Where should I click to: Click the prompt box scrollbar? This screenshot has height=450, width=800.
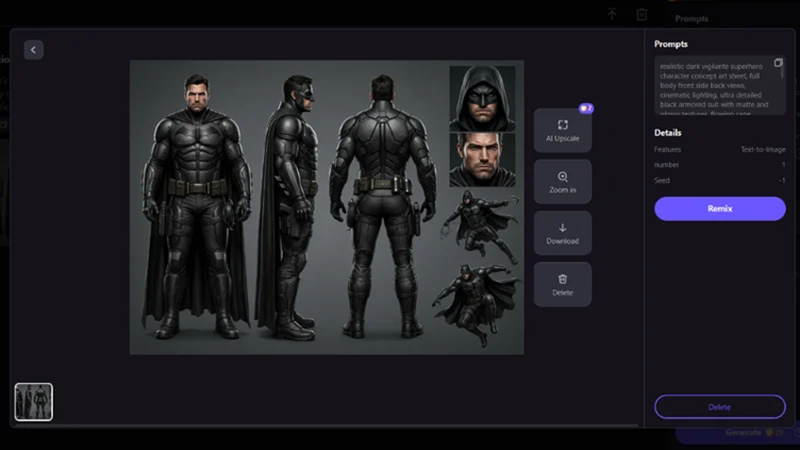pyautogui.click(x=783, y=69)
